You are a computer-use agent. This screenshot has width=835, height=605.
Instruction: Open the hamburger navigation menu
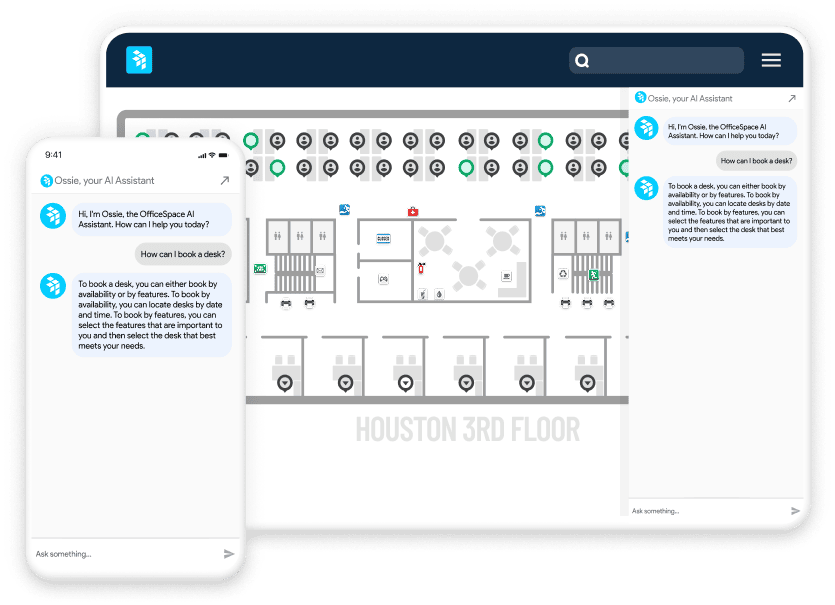771,60
